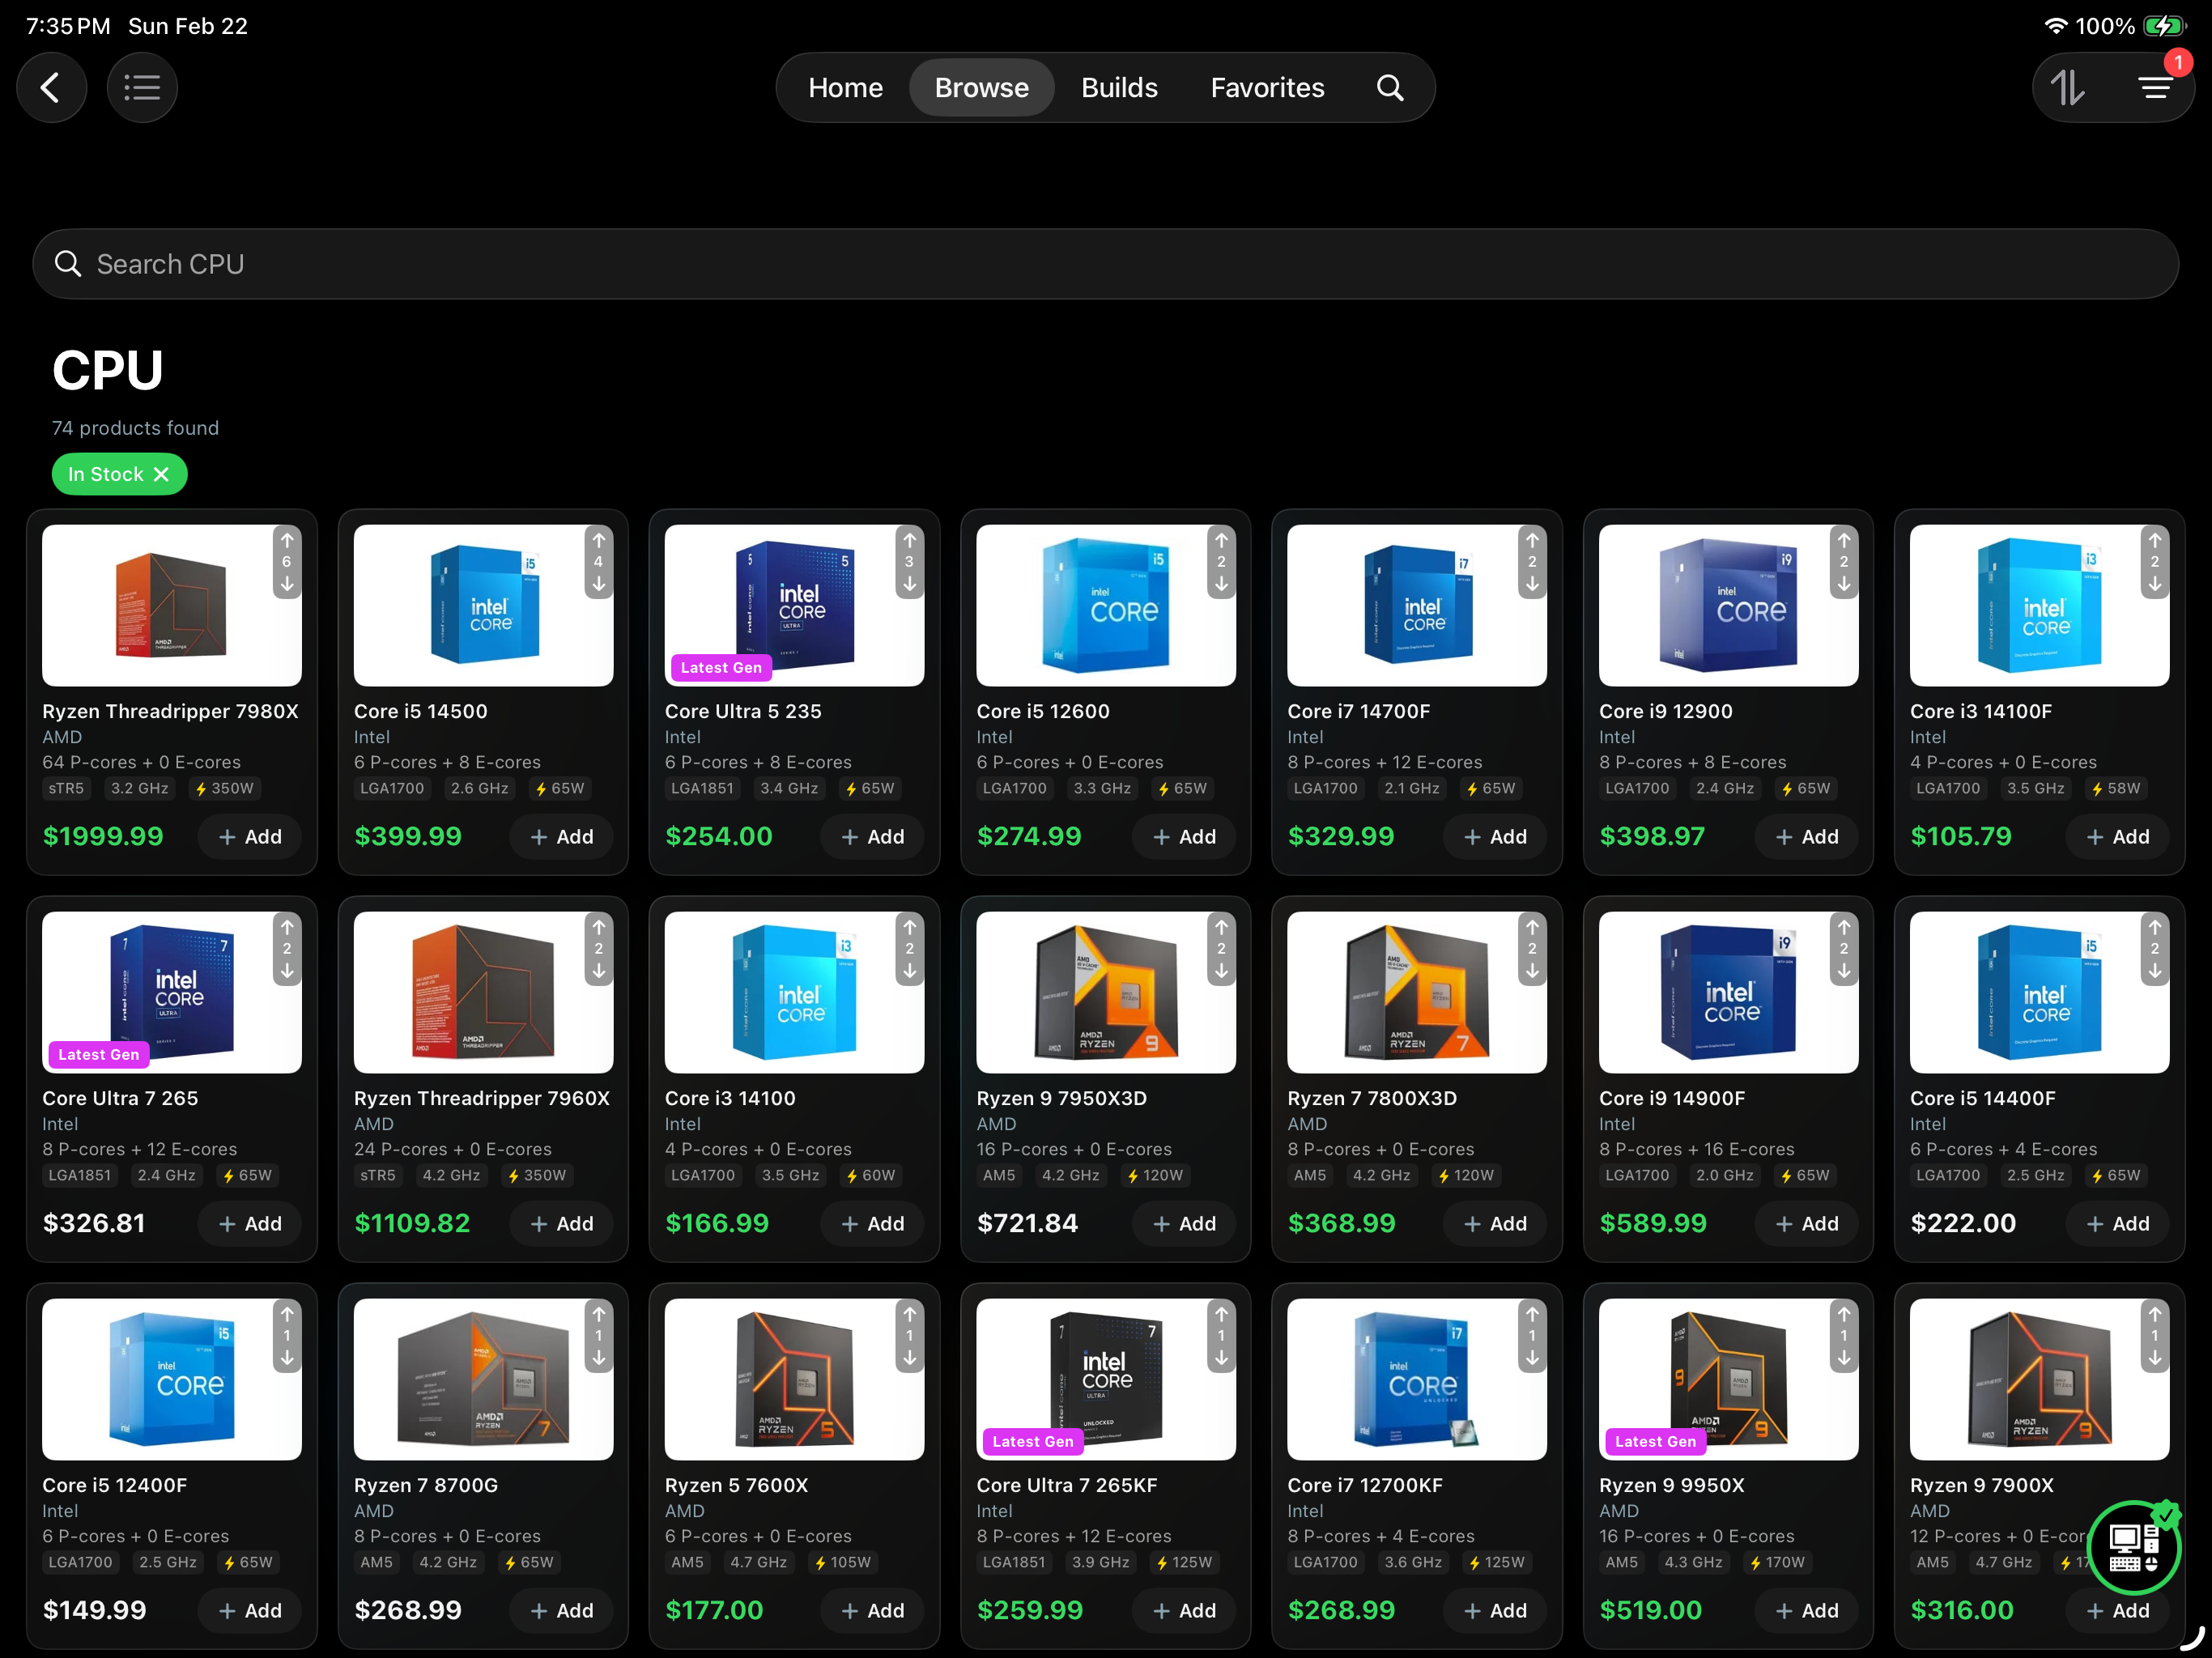Click up arrow on Core Ultra 7 265KF card
The image size is (2212, 1658).
1221,1314
